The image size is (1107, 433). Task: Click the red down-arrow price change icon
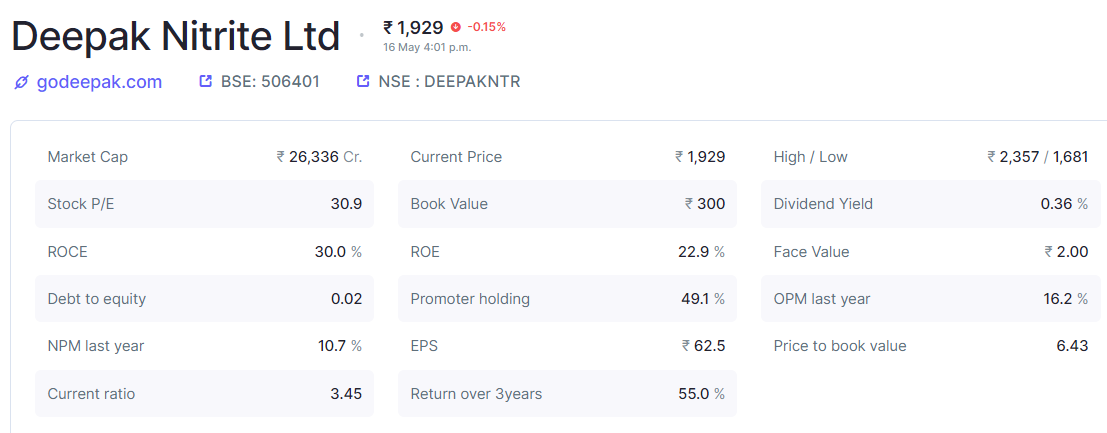(x=456, y=27)
